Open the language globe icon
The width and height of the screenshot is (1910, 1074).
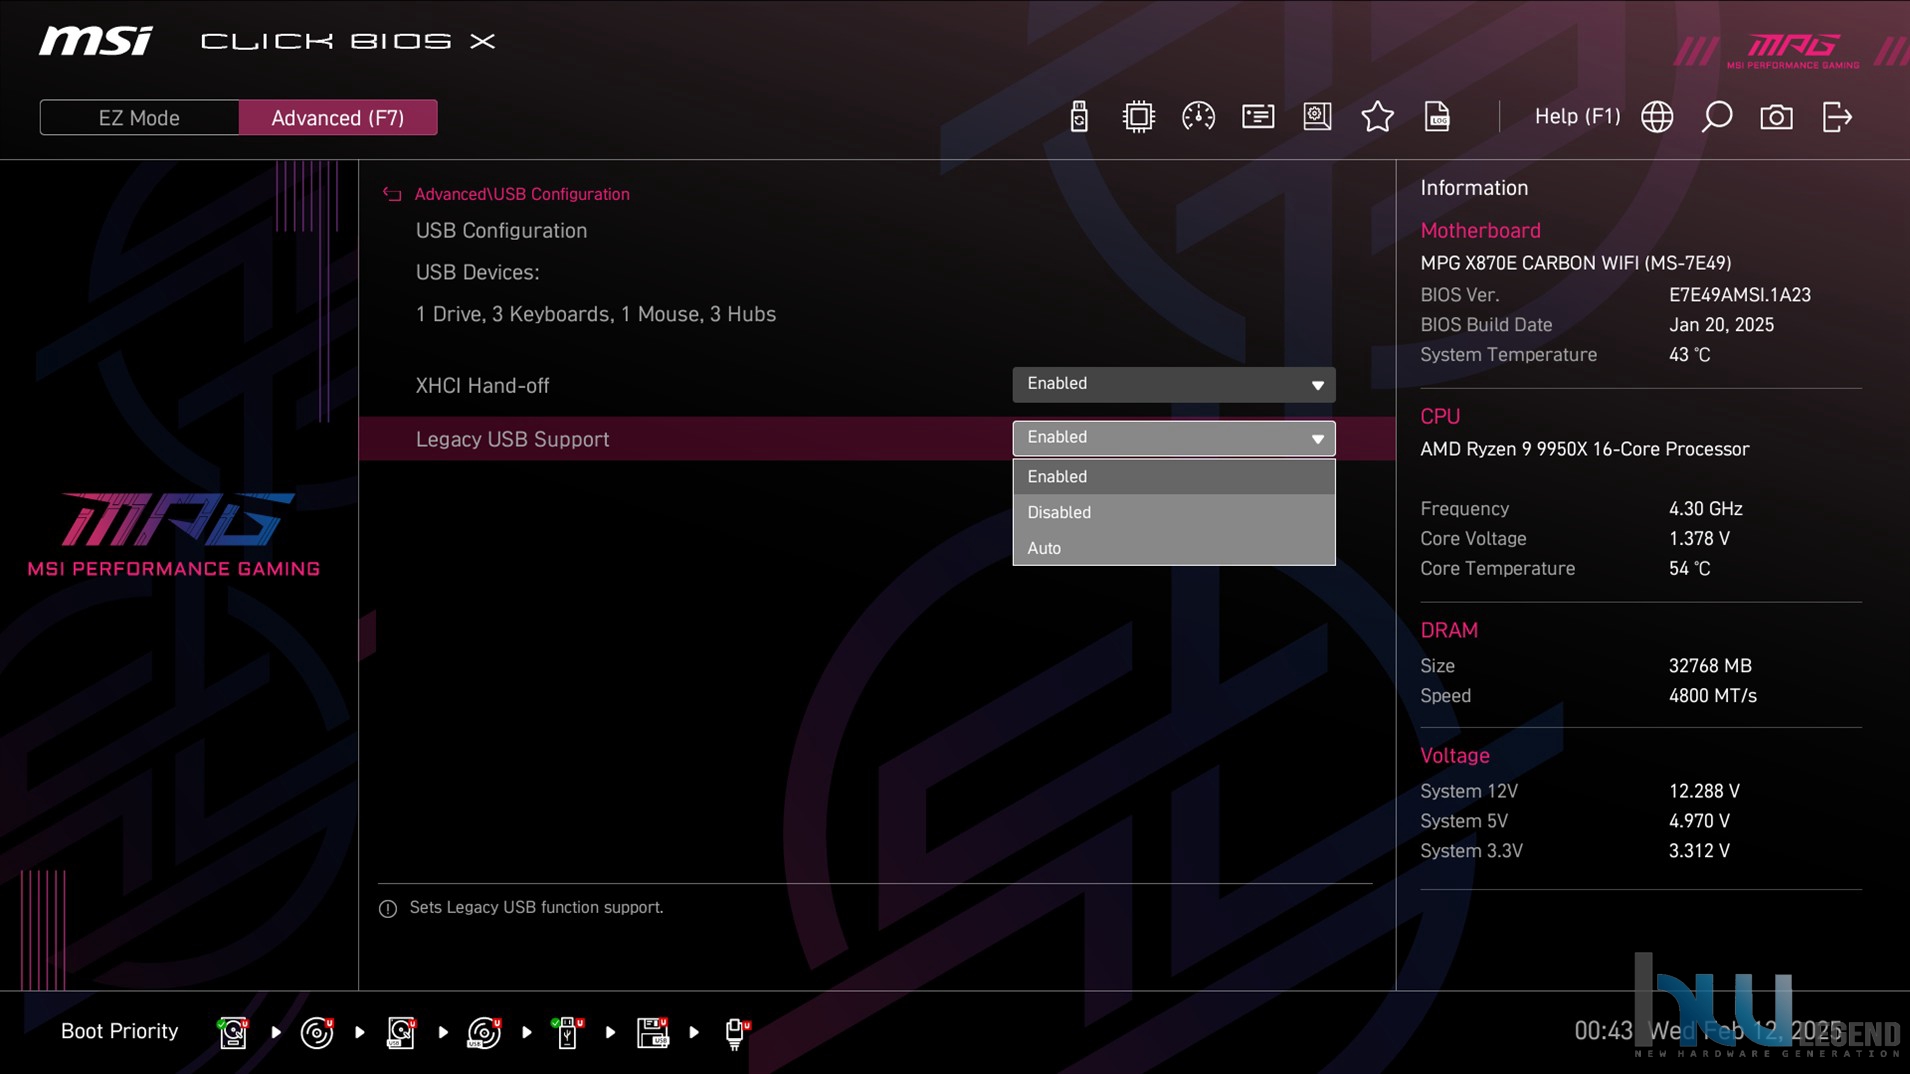pyautogui.click(x=1657, y=117)
